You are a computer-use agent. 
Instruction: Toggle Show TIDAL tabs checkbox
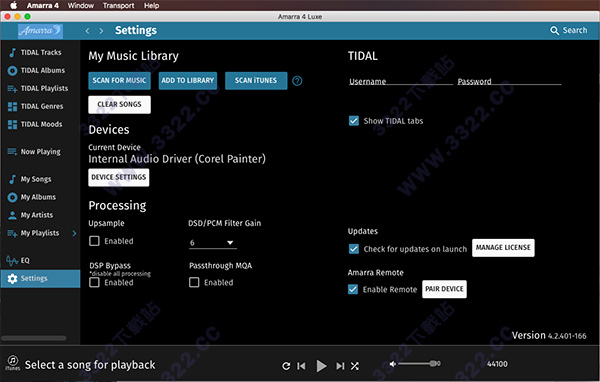354,121
